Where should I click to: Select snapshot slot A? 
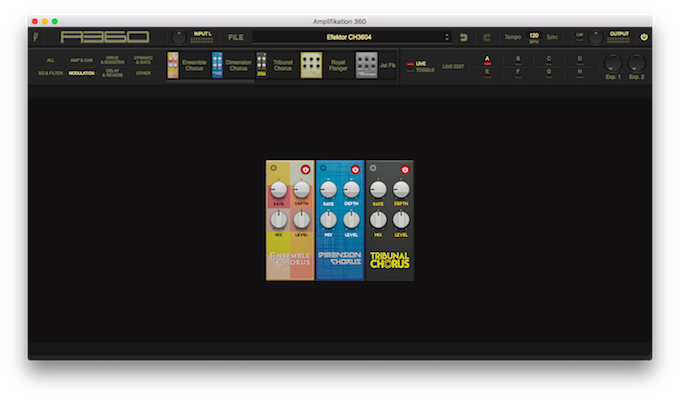pos(487,60)
